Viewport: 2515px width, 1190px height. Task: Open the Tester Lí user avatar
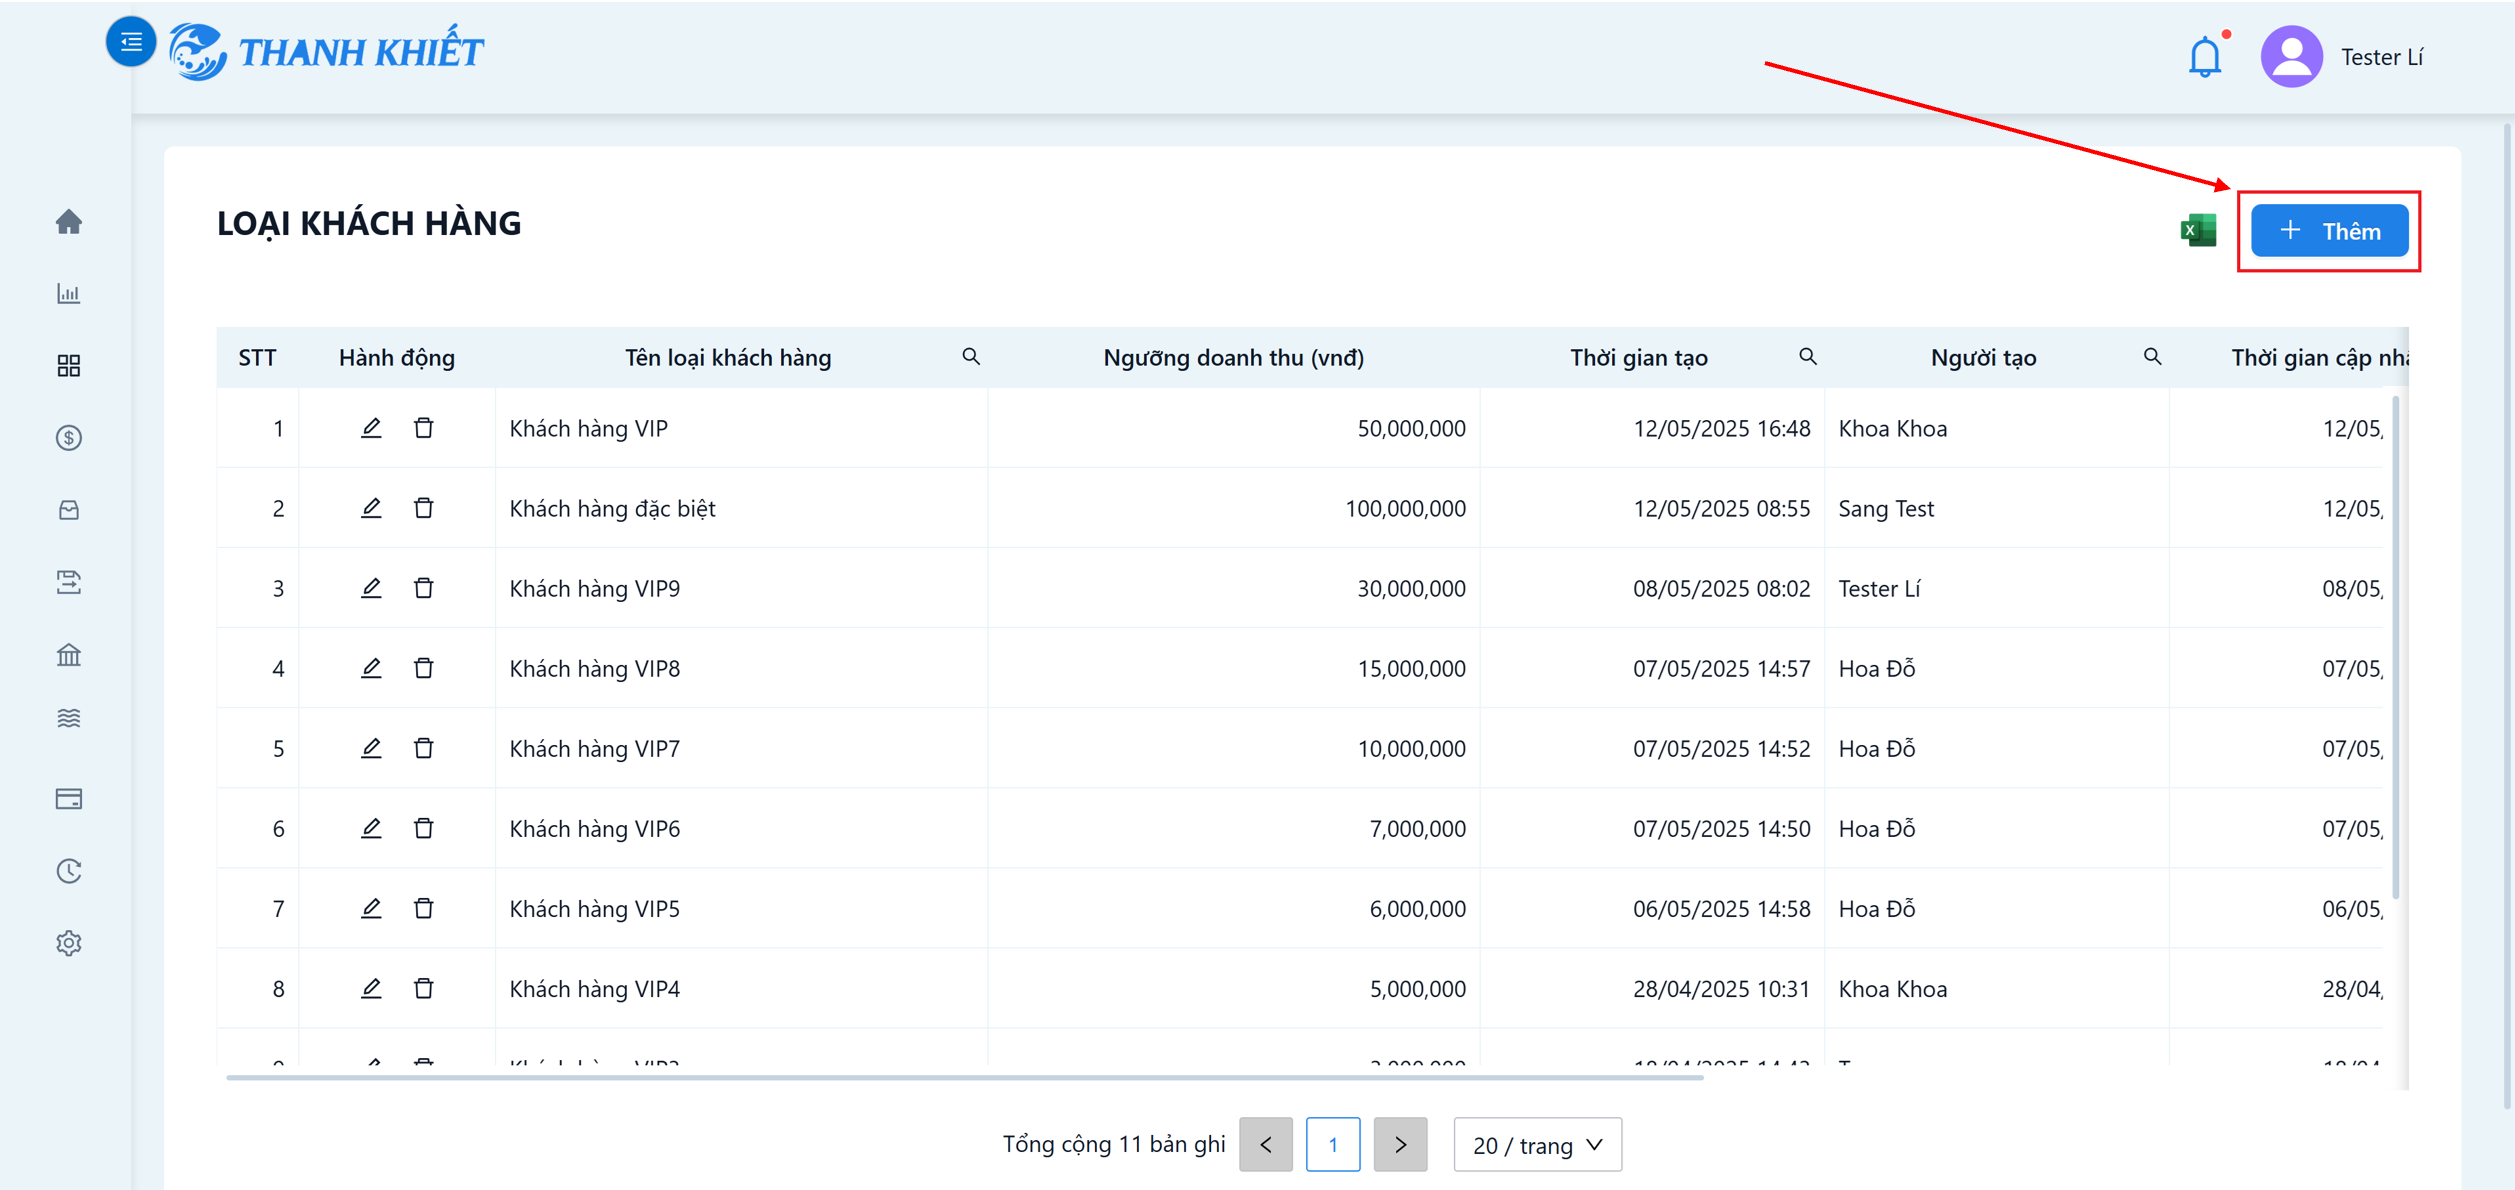pyautogui.click(x=2291, y=57)
